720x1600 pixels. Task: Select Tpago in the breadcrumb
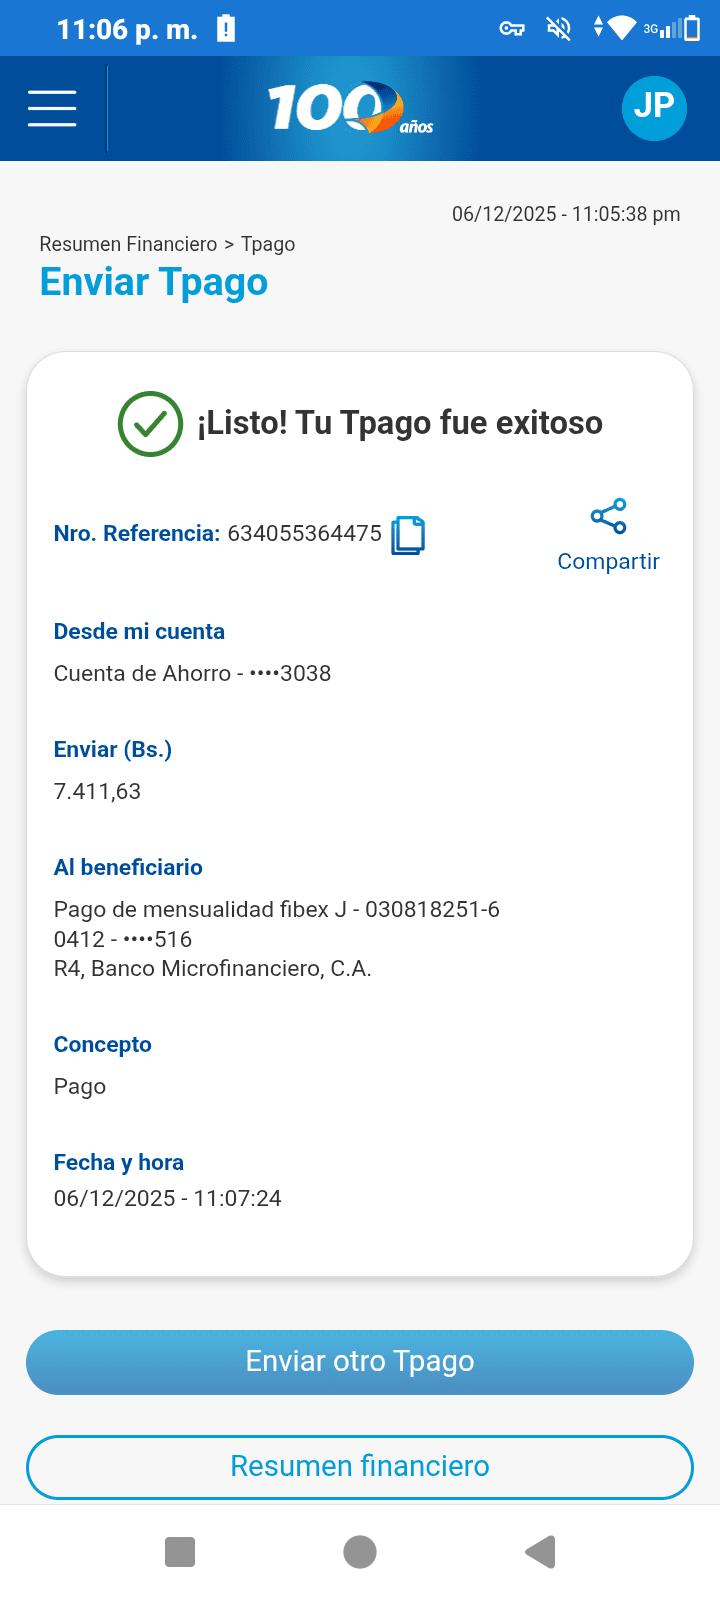(x=268, y=244)
